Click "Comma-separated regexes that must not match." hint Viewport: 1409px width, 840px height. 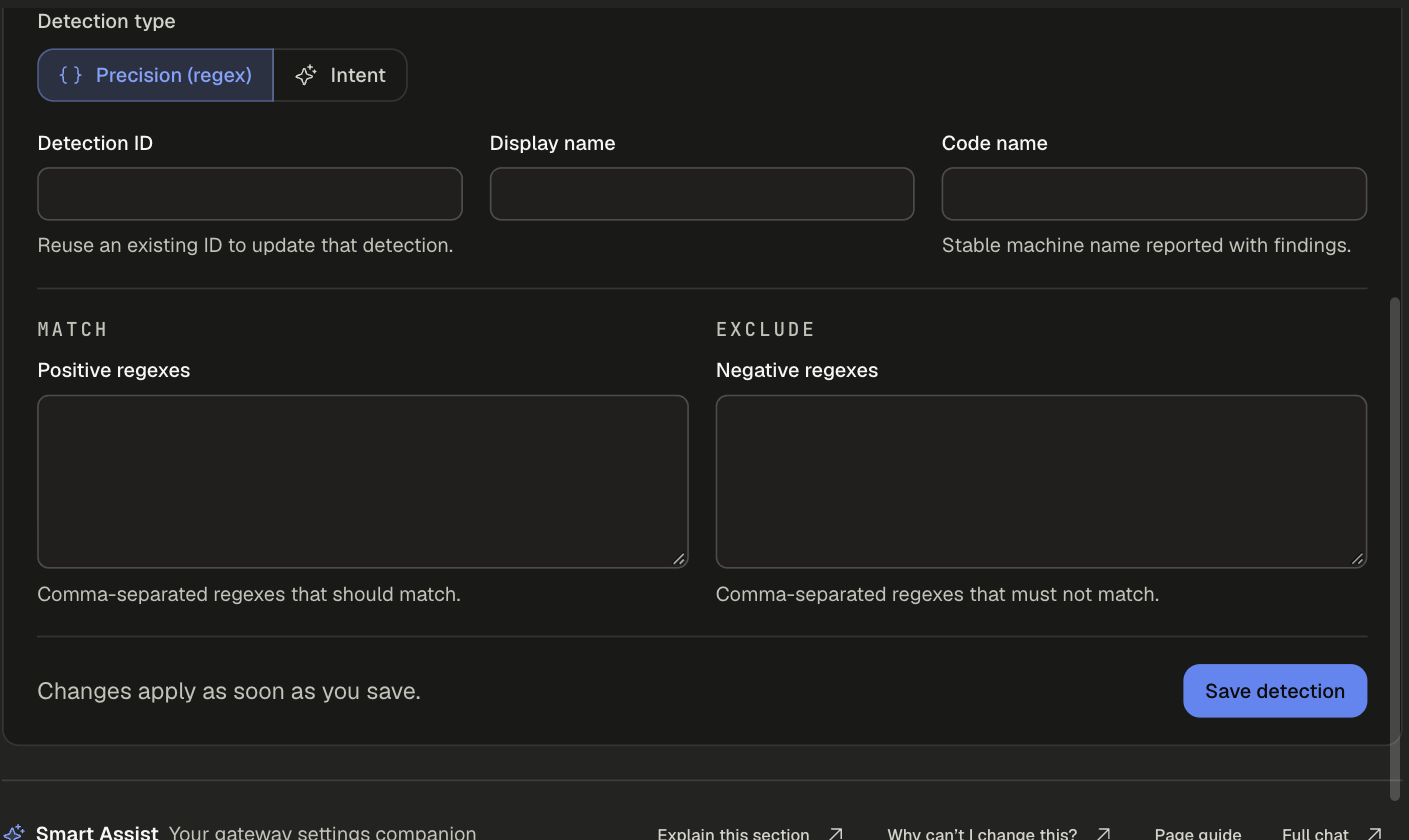coord(937,594)
